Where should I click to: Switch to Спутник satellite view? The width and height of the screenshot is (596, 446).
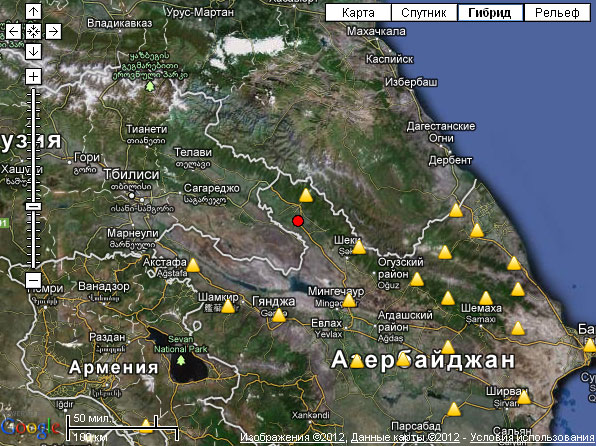424,13
